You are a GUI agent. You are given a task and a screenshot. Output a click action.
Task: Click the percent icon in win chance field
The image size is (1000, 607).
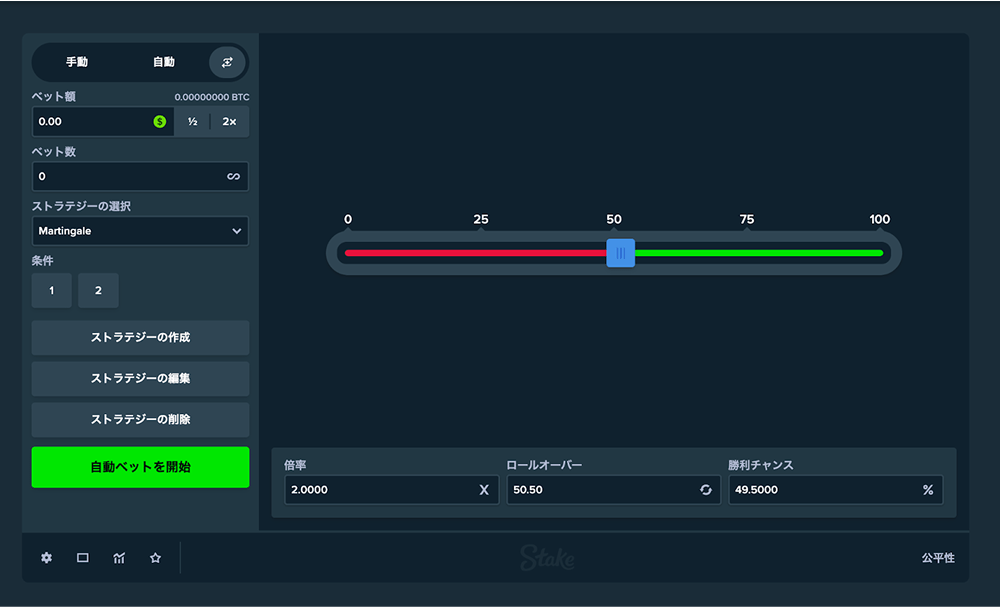click(x=928, y=490)
